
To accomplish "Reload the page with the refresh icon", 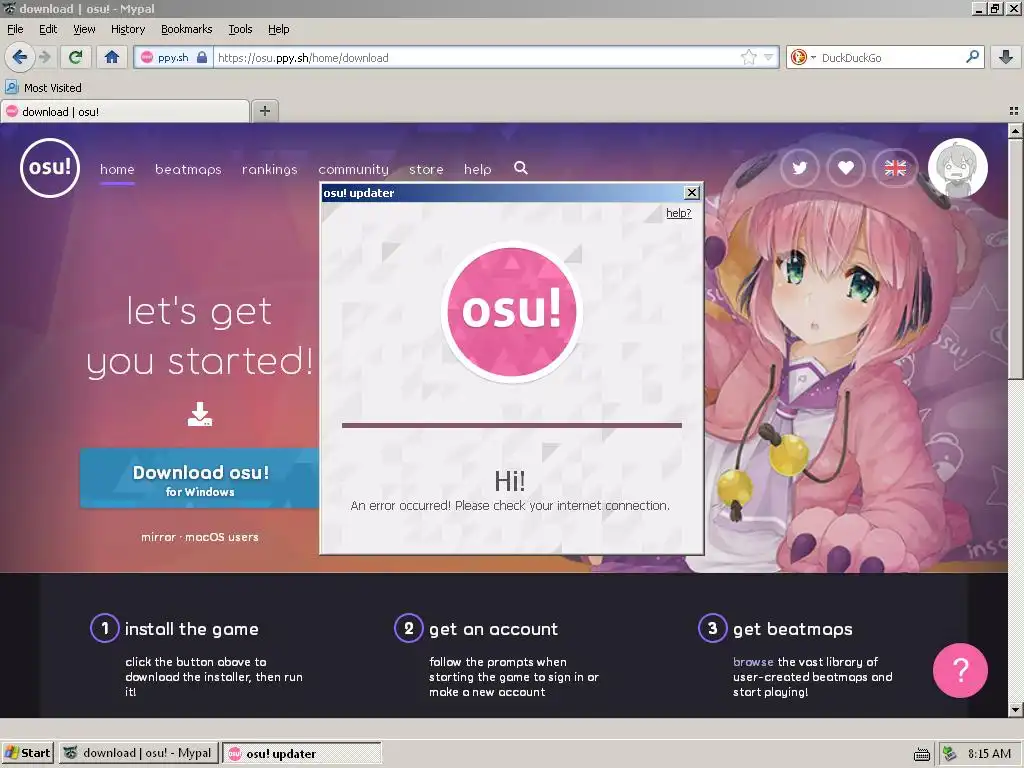I will 75,57.
